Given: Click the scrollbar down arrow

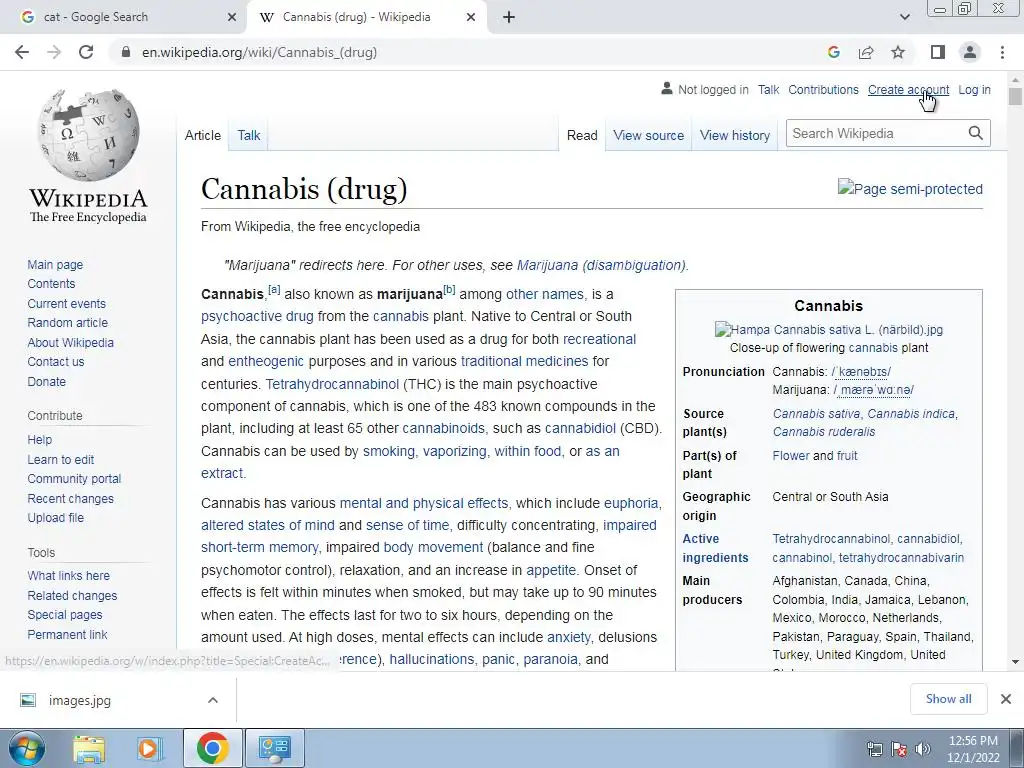Looking at the screenshot, I should [1015, 662].
